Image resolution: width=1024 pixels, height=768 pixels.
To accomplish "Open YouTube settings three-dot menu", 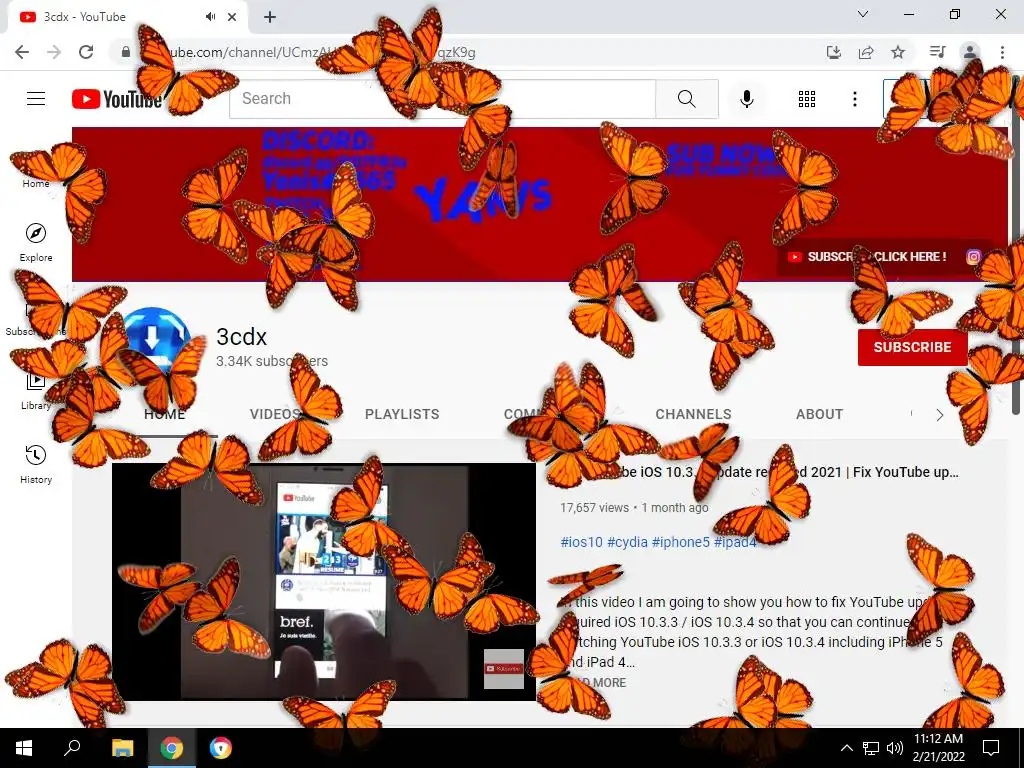I will [x=855, y=99].
